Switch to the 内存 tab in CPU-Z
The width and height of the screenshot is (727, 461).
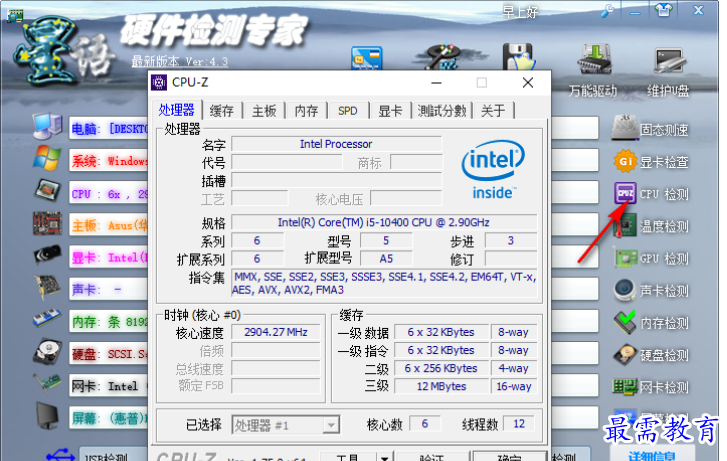click(x=306, y=111)
